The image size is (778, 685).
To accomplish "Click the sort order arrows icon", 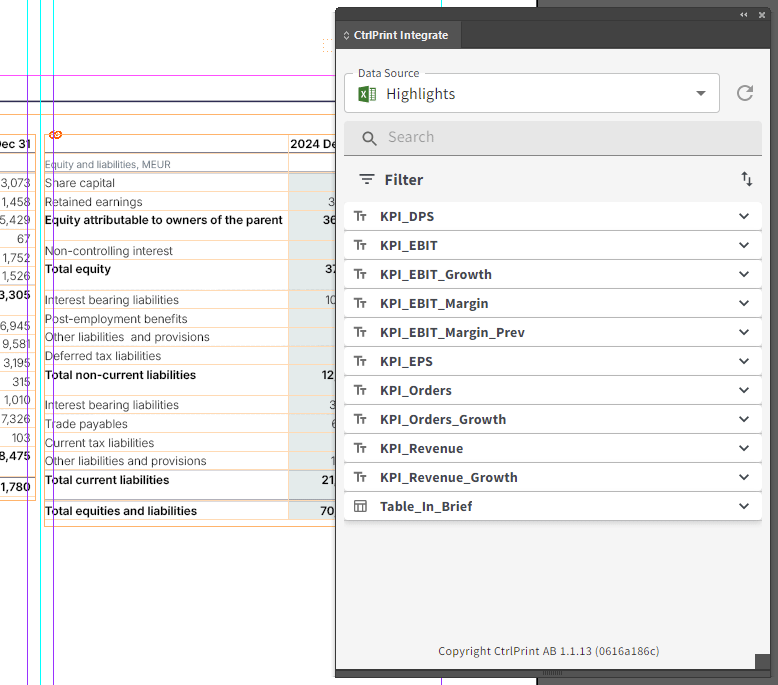I will (x=746, y=179).
